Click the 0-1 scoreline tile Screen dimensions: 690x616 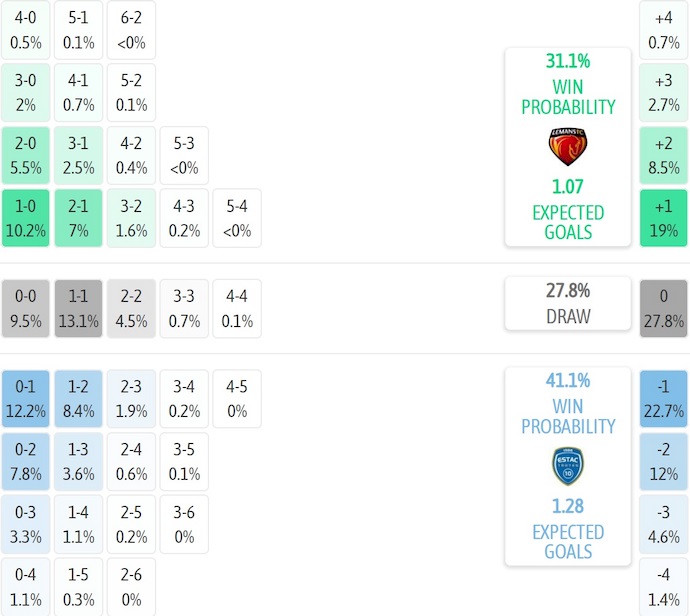26,398
